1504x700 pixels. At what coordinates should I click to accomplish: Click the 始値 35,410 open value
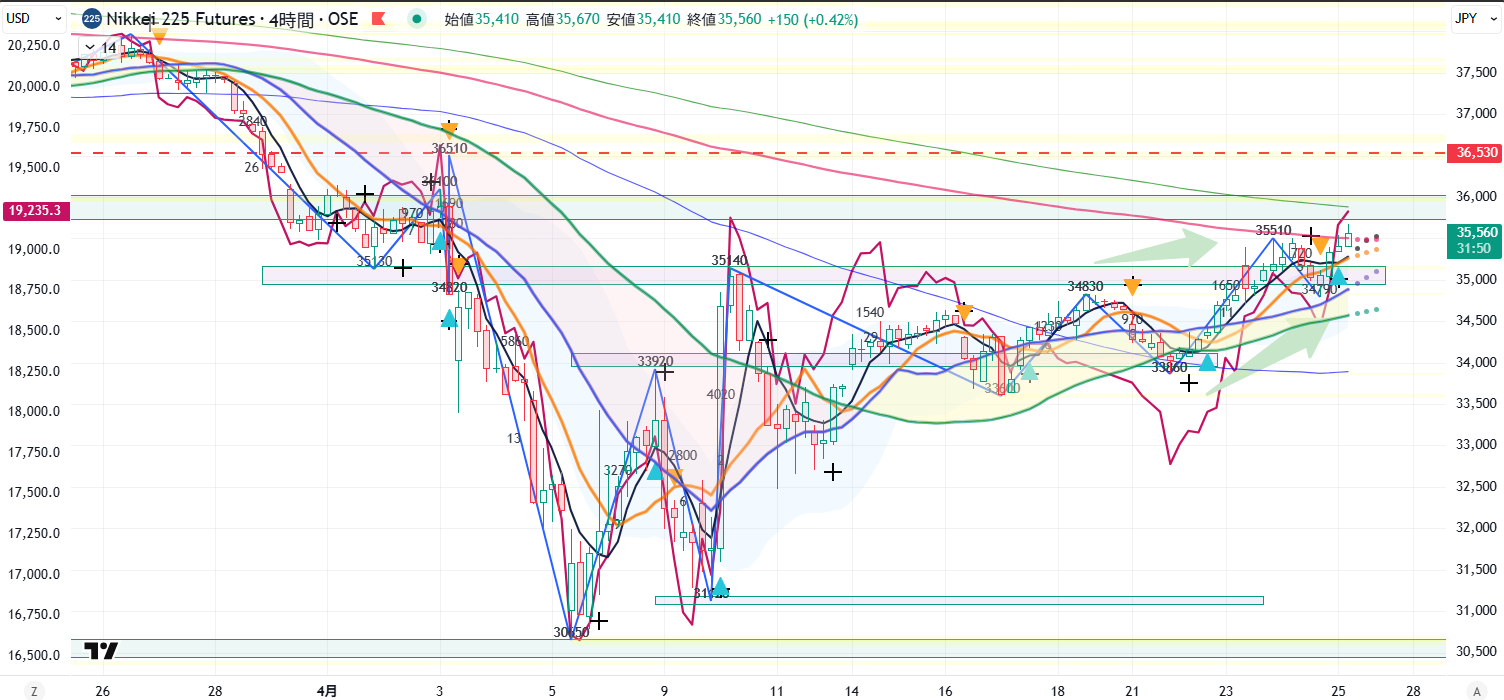pos(484,19)
